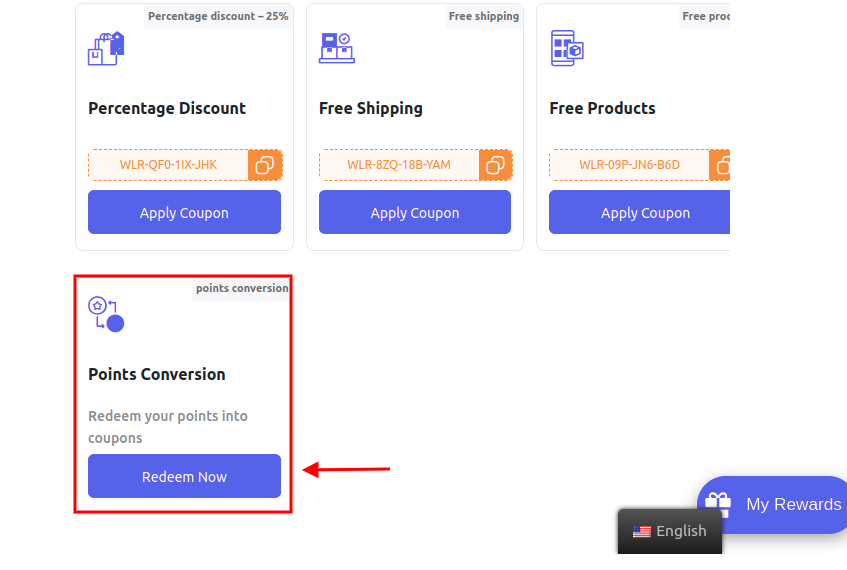
Task: Apply the Free Products coupon
Action: click(640, 212)
